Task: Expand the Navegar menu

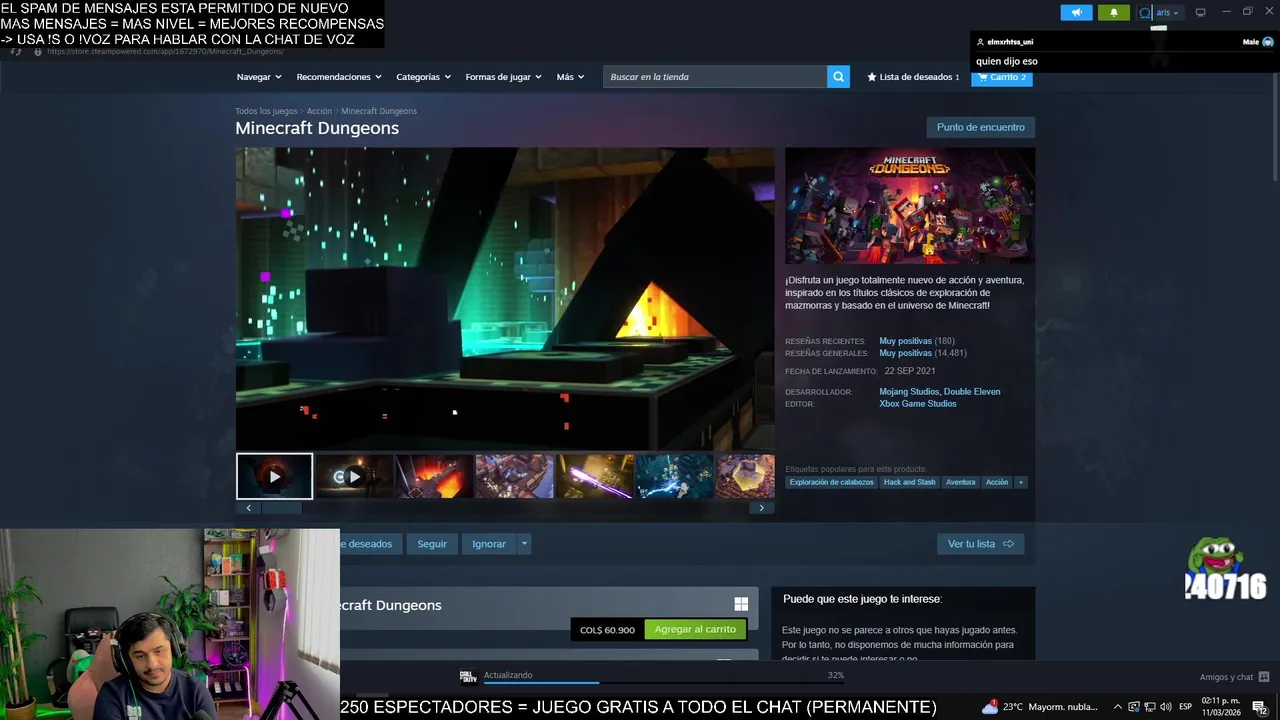Action: [259, 77]
